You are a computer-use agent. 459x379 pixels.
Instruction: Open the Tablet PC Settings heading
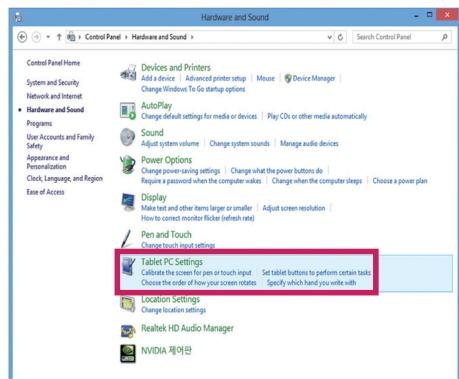pyautogui.click(x=172, y=262)
